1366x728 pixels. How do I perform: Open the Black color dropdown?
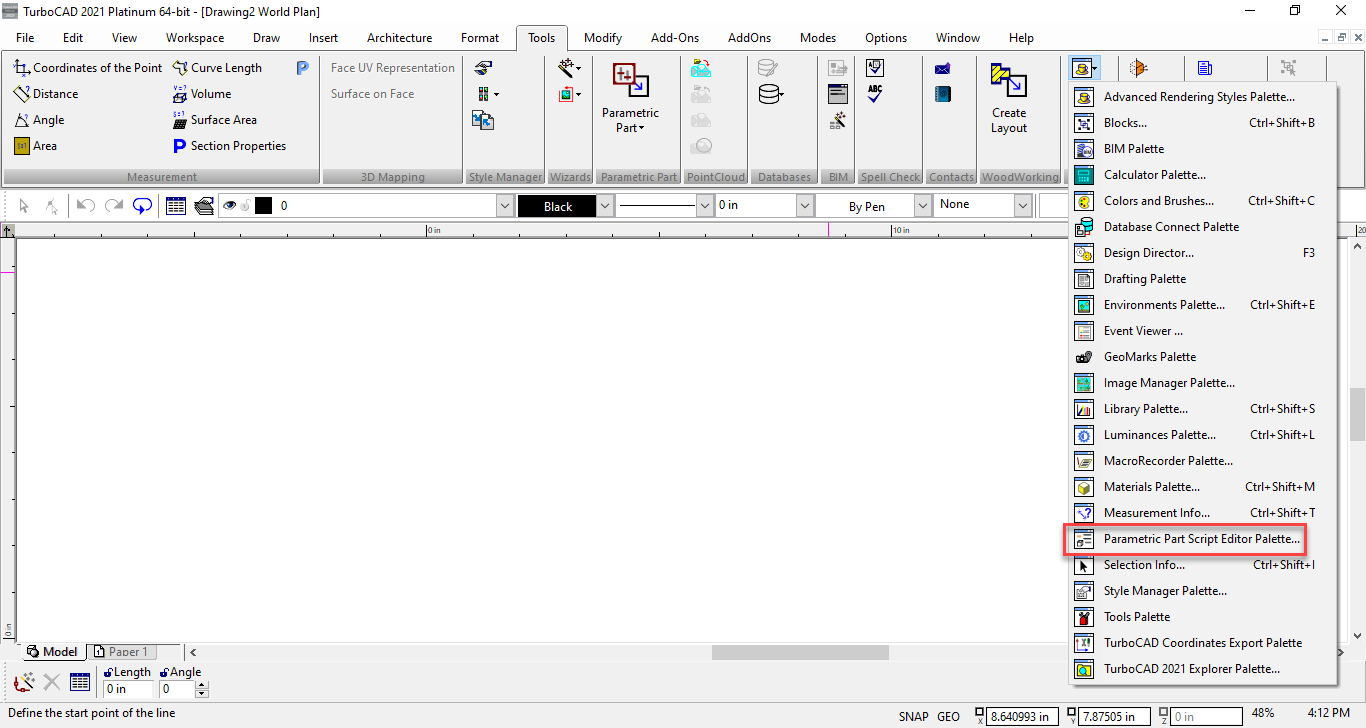pos(605,206)
